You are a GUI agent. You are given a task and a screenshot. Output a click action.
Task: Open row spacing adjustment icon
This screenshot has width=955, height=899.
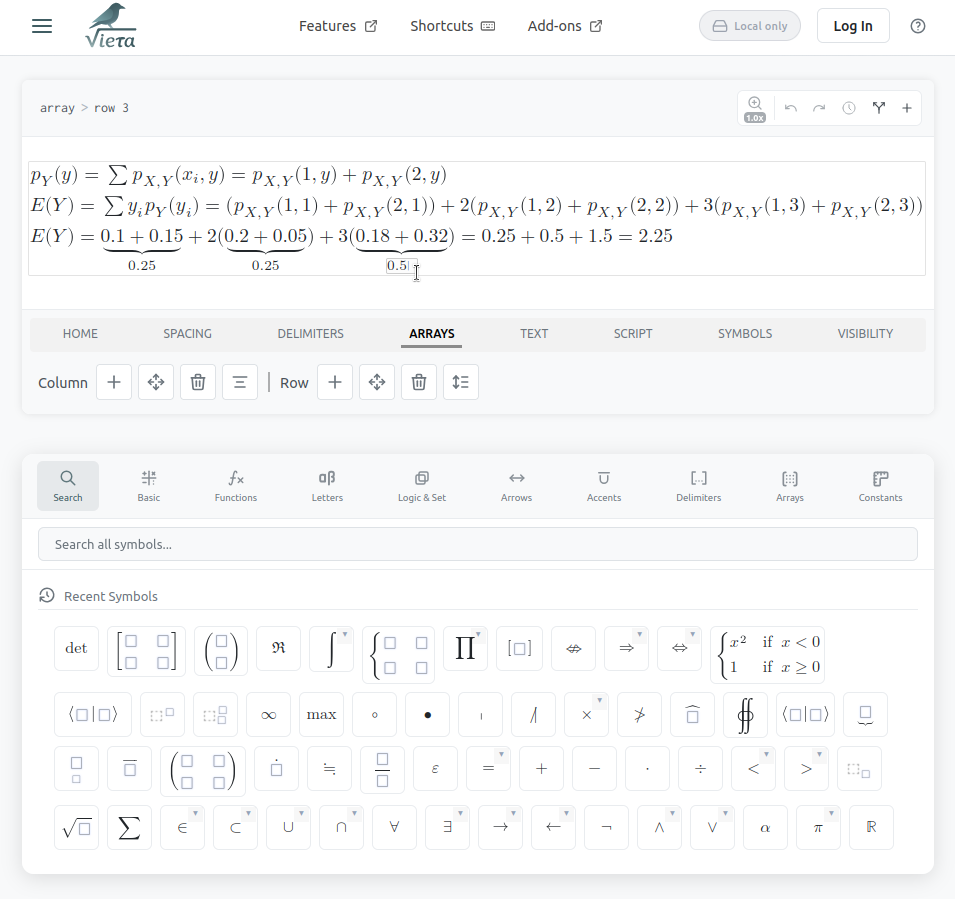pyautogui.click(x=460, y=382)
